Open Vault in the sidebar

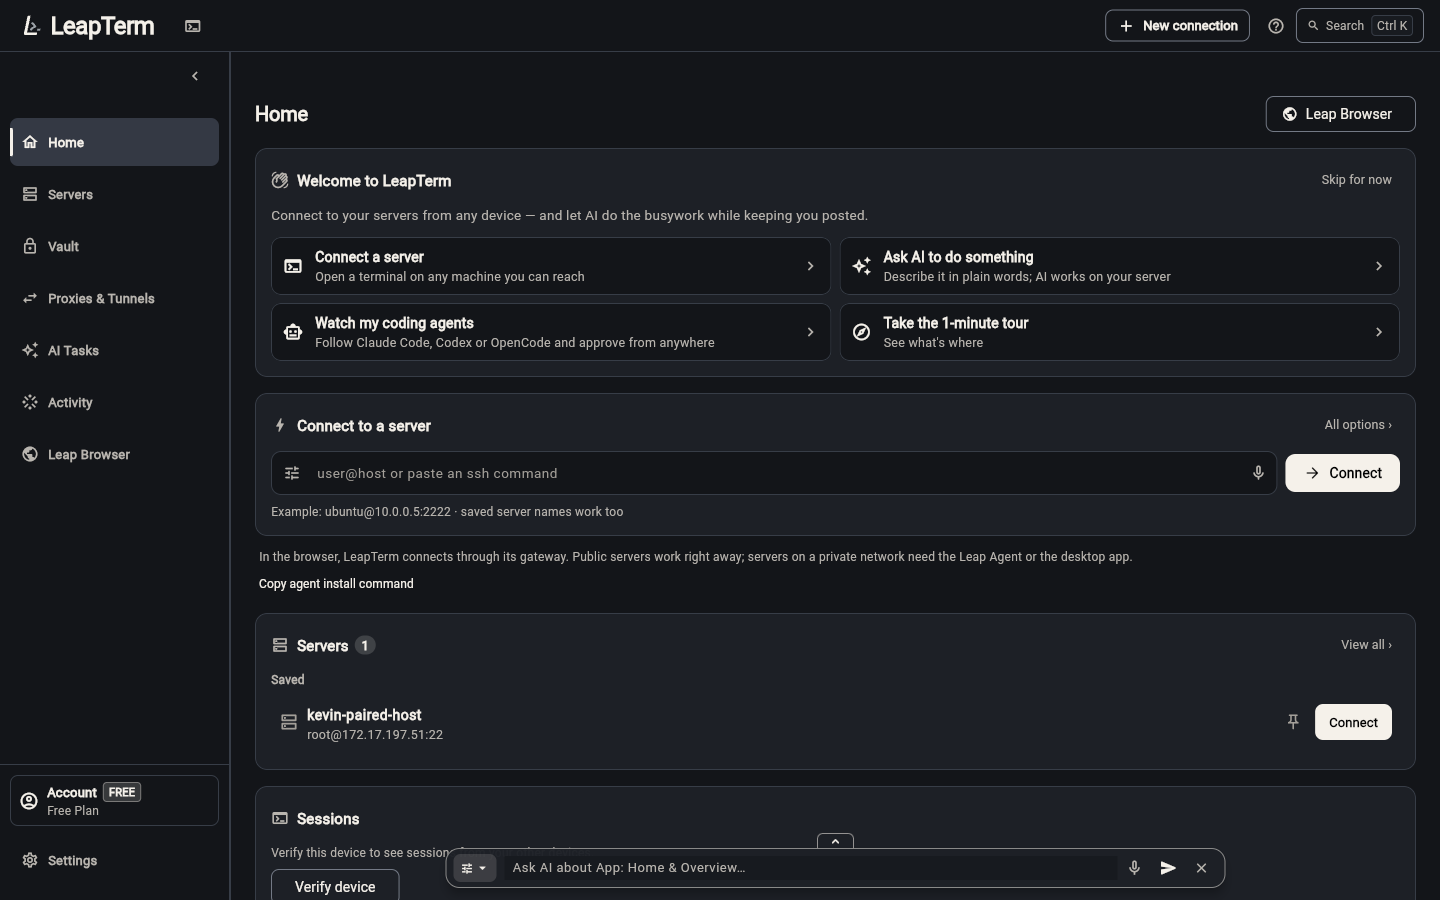[115, 246]
